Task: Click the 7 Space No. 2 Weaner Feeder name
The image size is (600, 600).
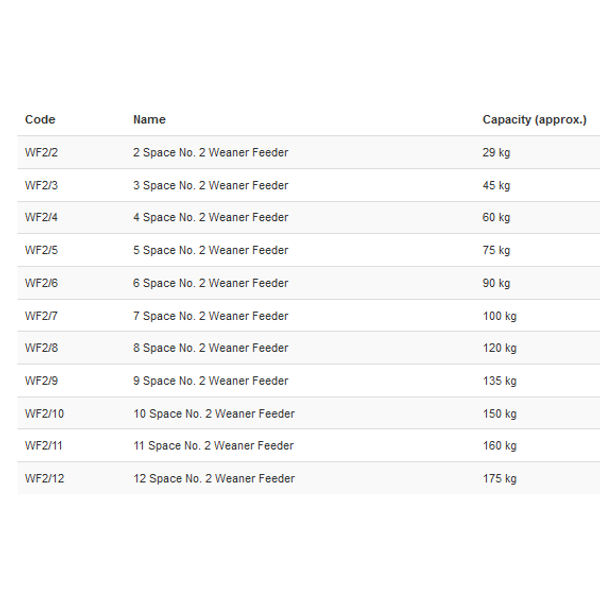Action: 210,316
